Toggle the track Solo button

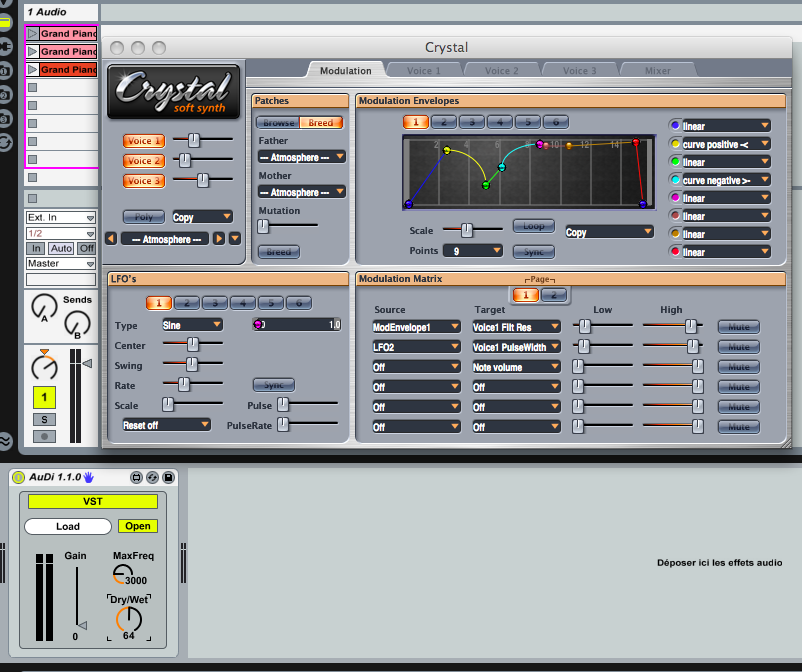(45, 418)
